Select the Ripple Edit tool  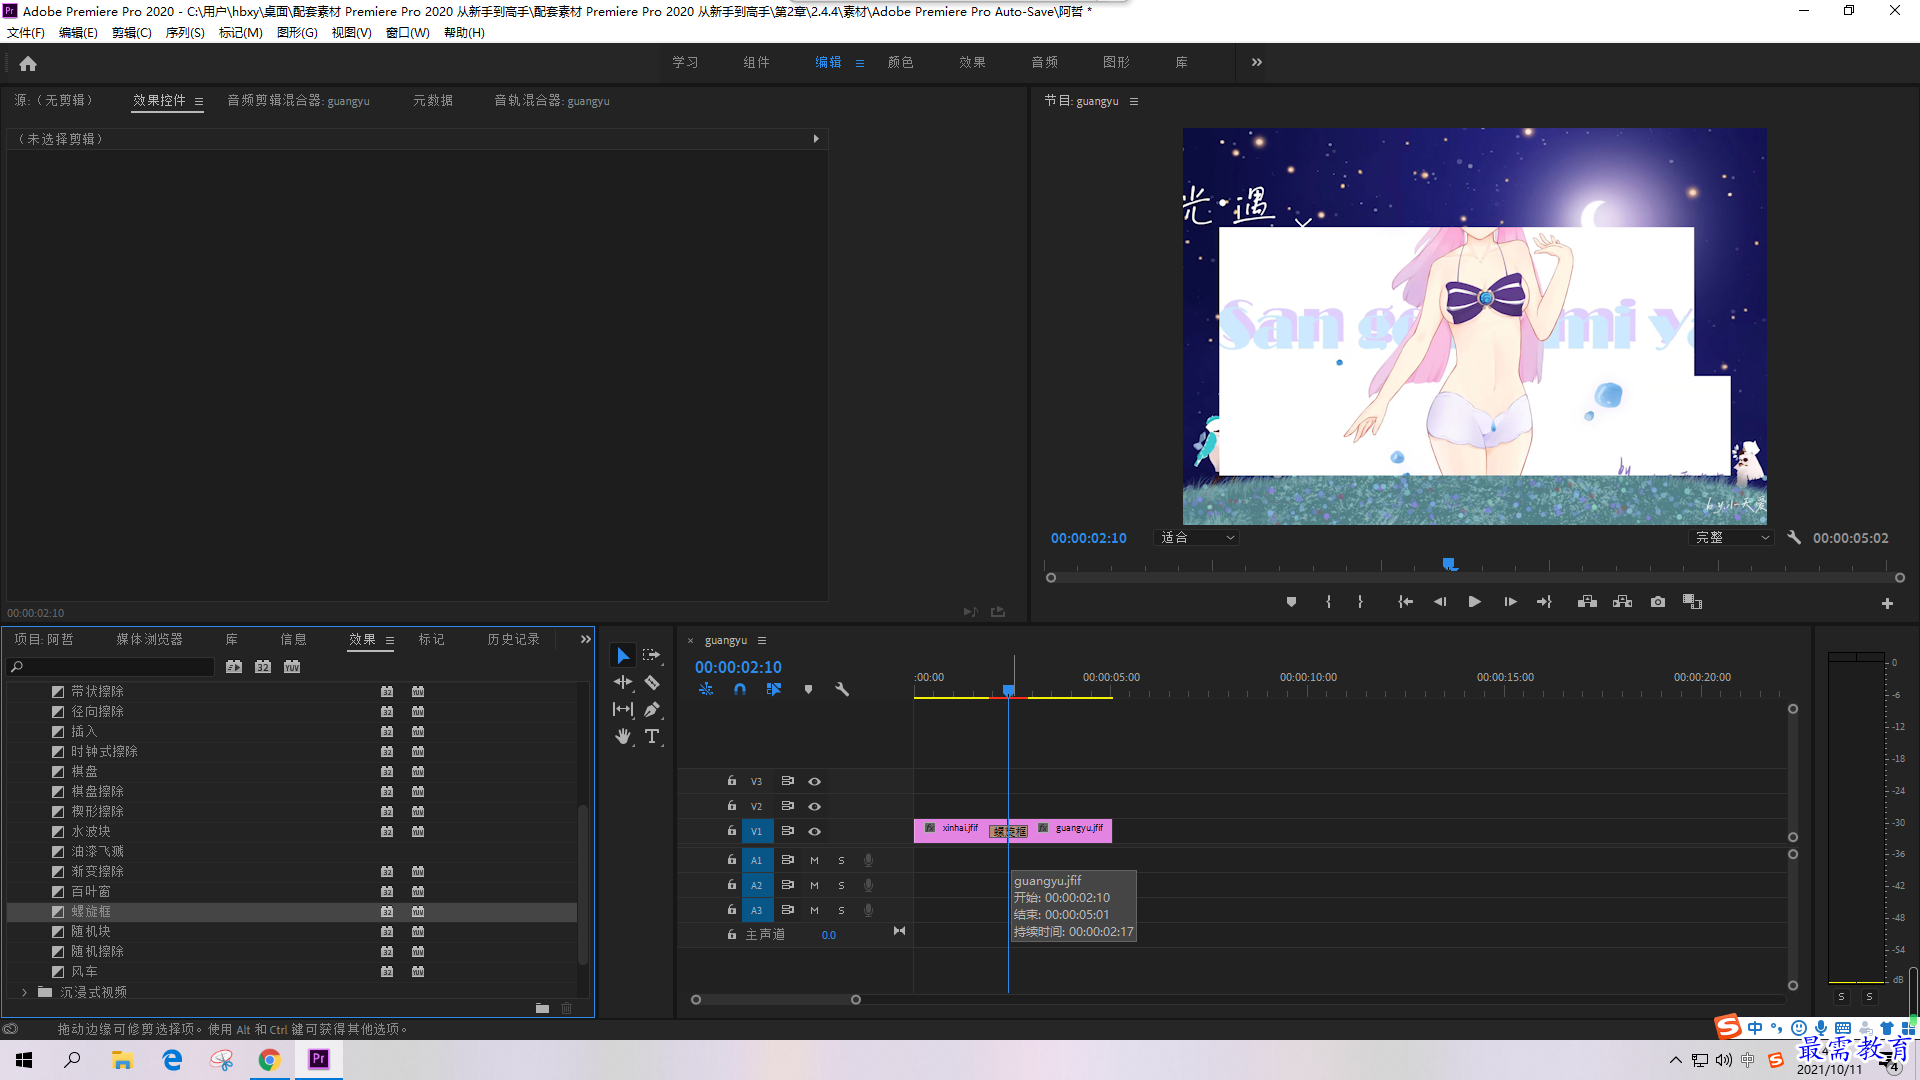coord(623,682)
